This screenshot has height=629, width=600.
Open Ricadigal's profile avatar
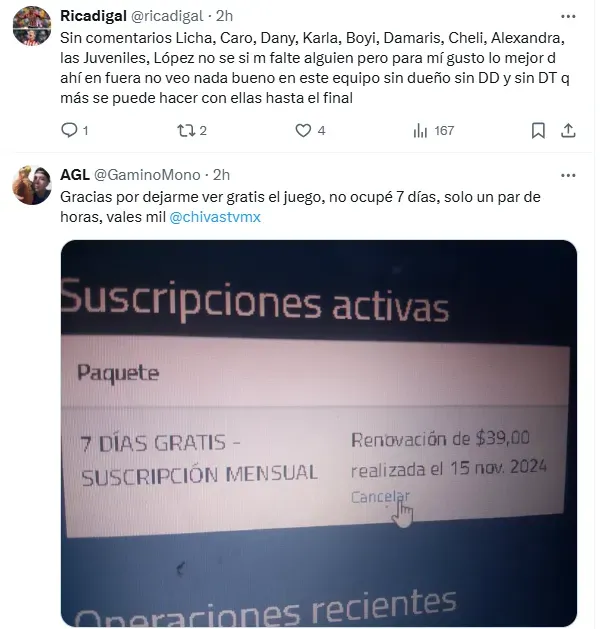click(x=32, y=25)
